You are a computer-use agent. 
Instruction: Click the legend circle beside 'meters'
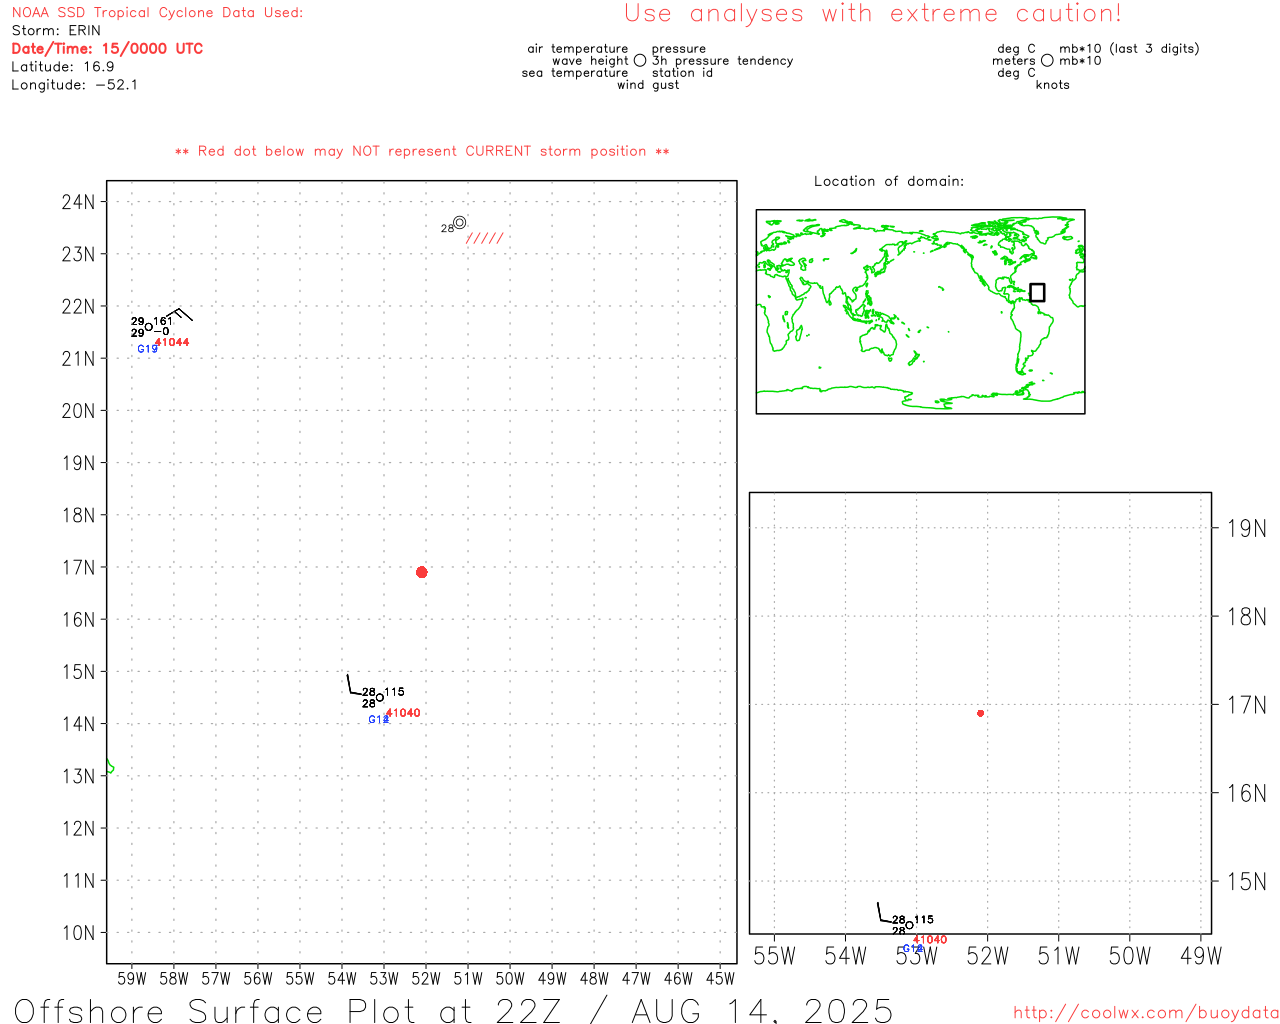click(1047, 60)
